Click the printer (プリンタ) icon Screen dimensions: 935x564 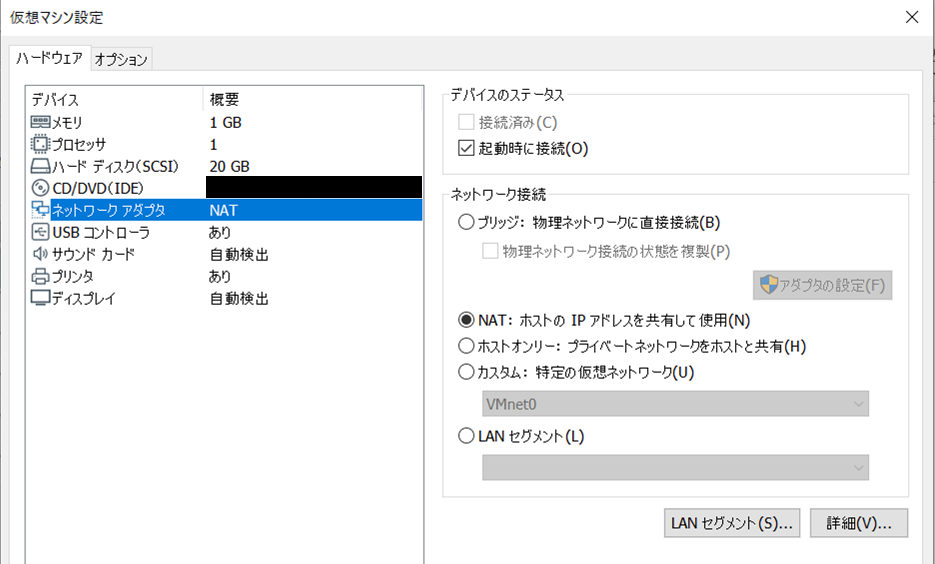click(40, 276)
